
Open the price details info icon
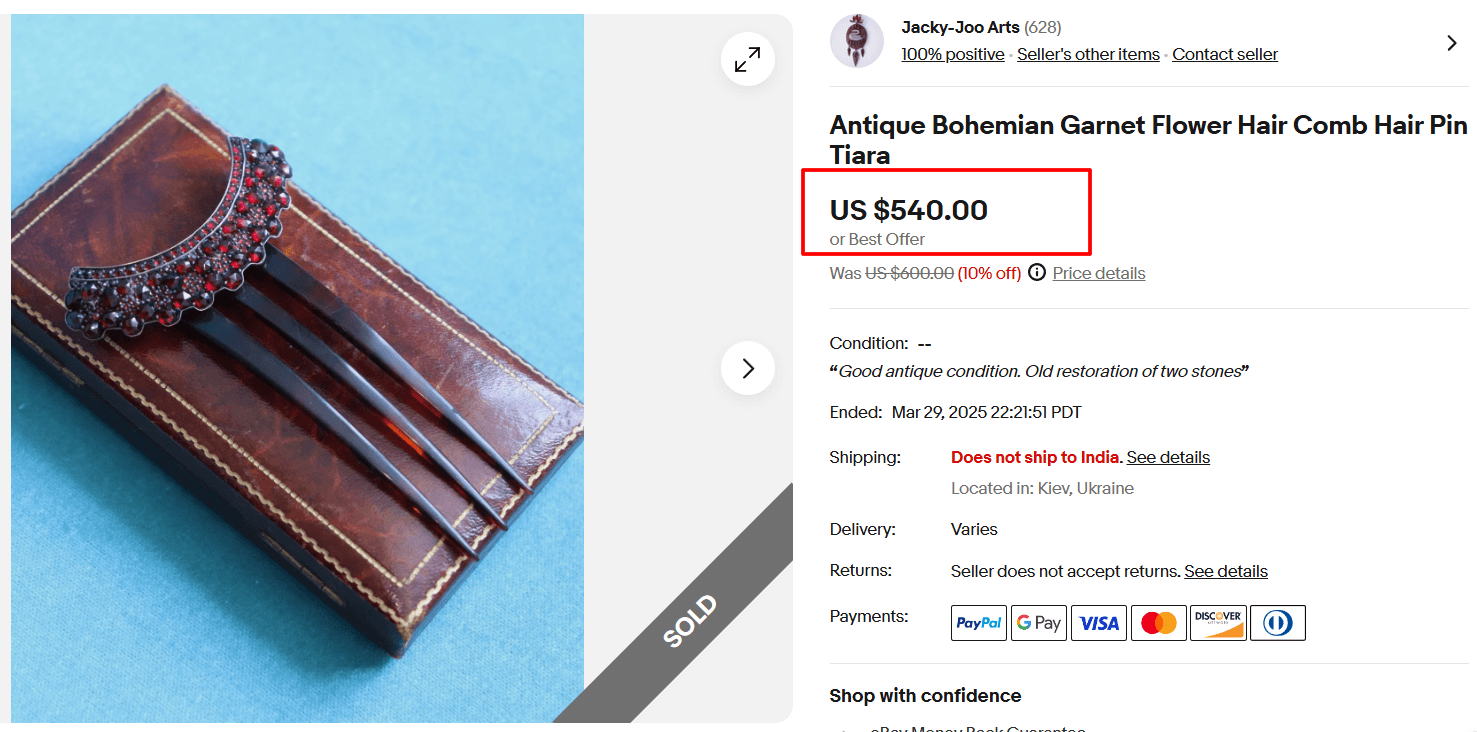[x=1037, y=272]
